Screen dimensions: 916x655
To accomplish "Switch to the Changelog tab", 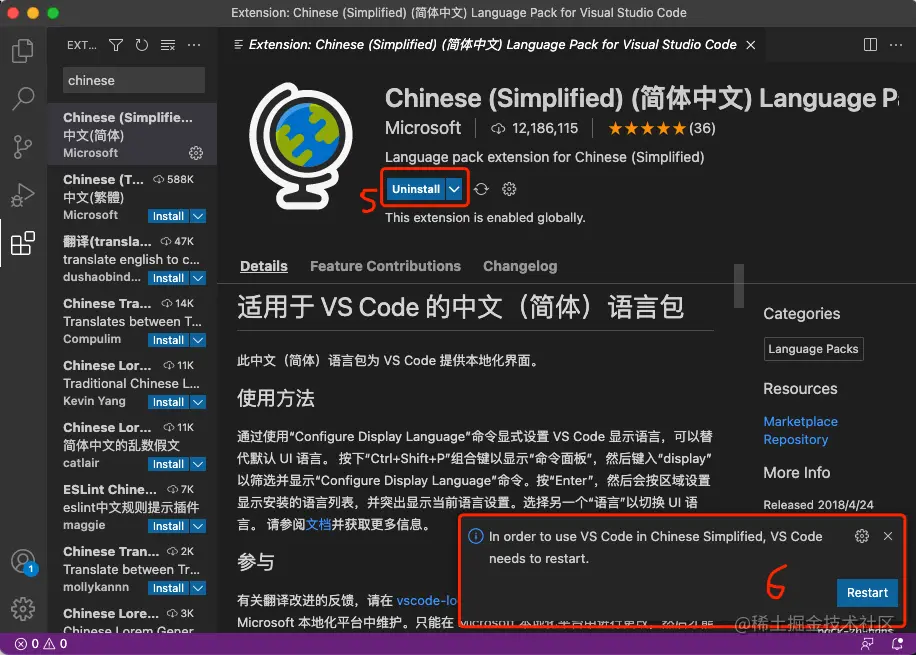I will pos(520,266).
